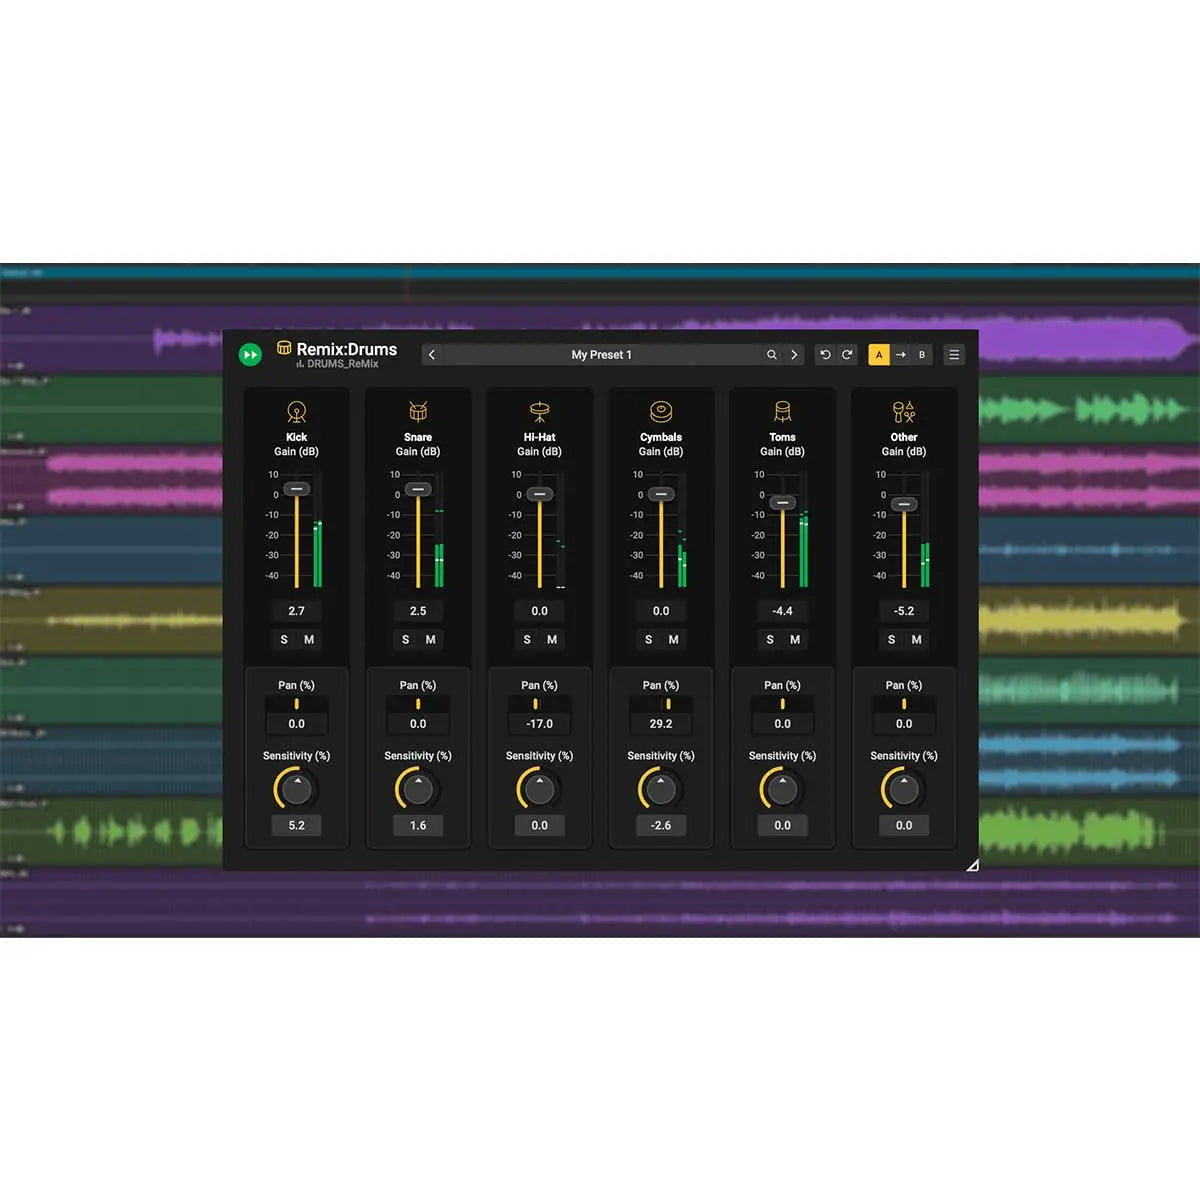Open the hamburger settings menu
Image resolution: width=1200 pixels, height=1200 pixels.
(x=954, y=355)
